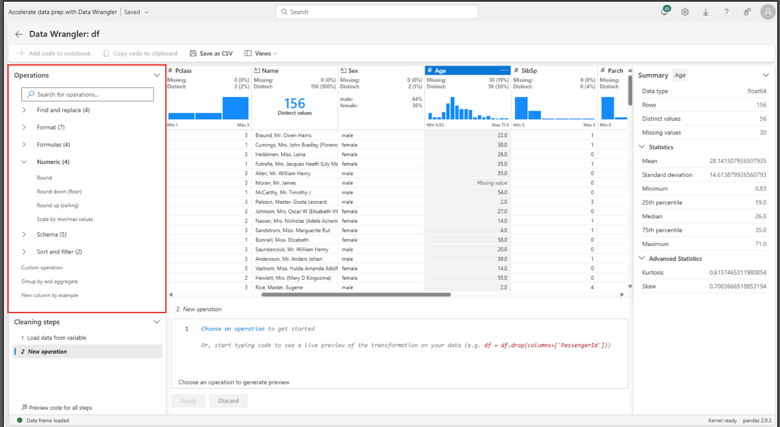Click the share feedback icon in the header

pyautogui.click(x=747, y=12)
